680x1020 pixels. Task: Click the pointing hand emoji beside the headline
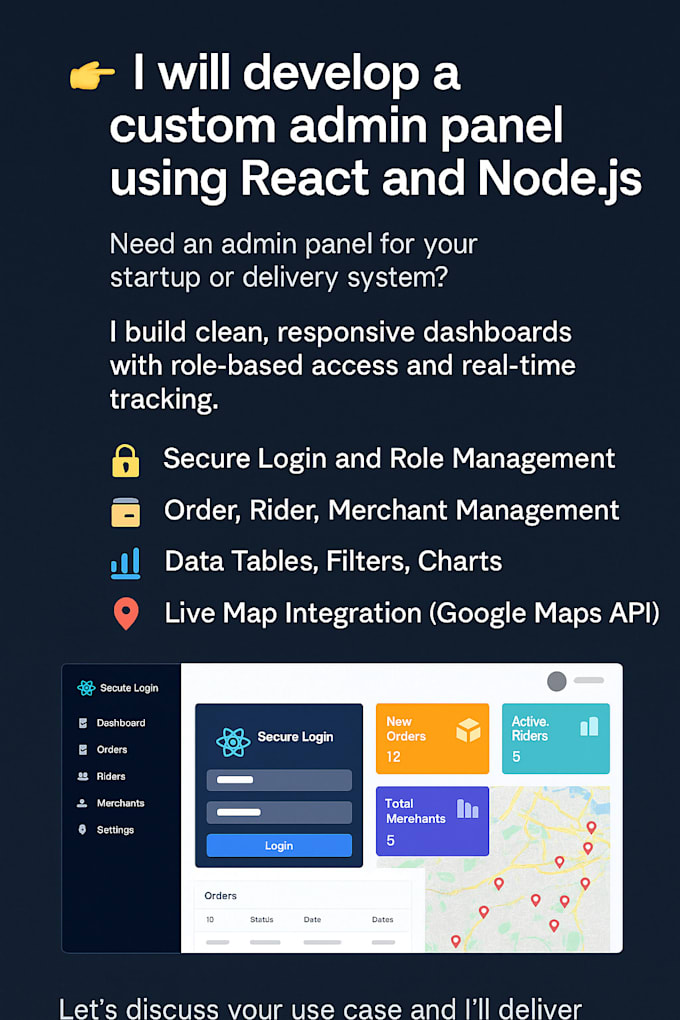point(92,75)
